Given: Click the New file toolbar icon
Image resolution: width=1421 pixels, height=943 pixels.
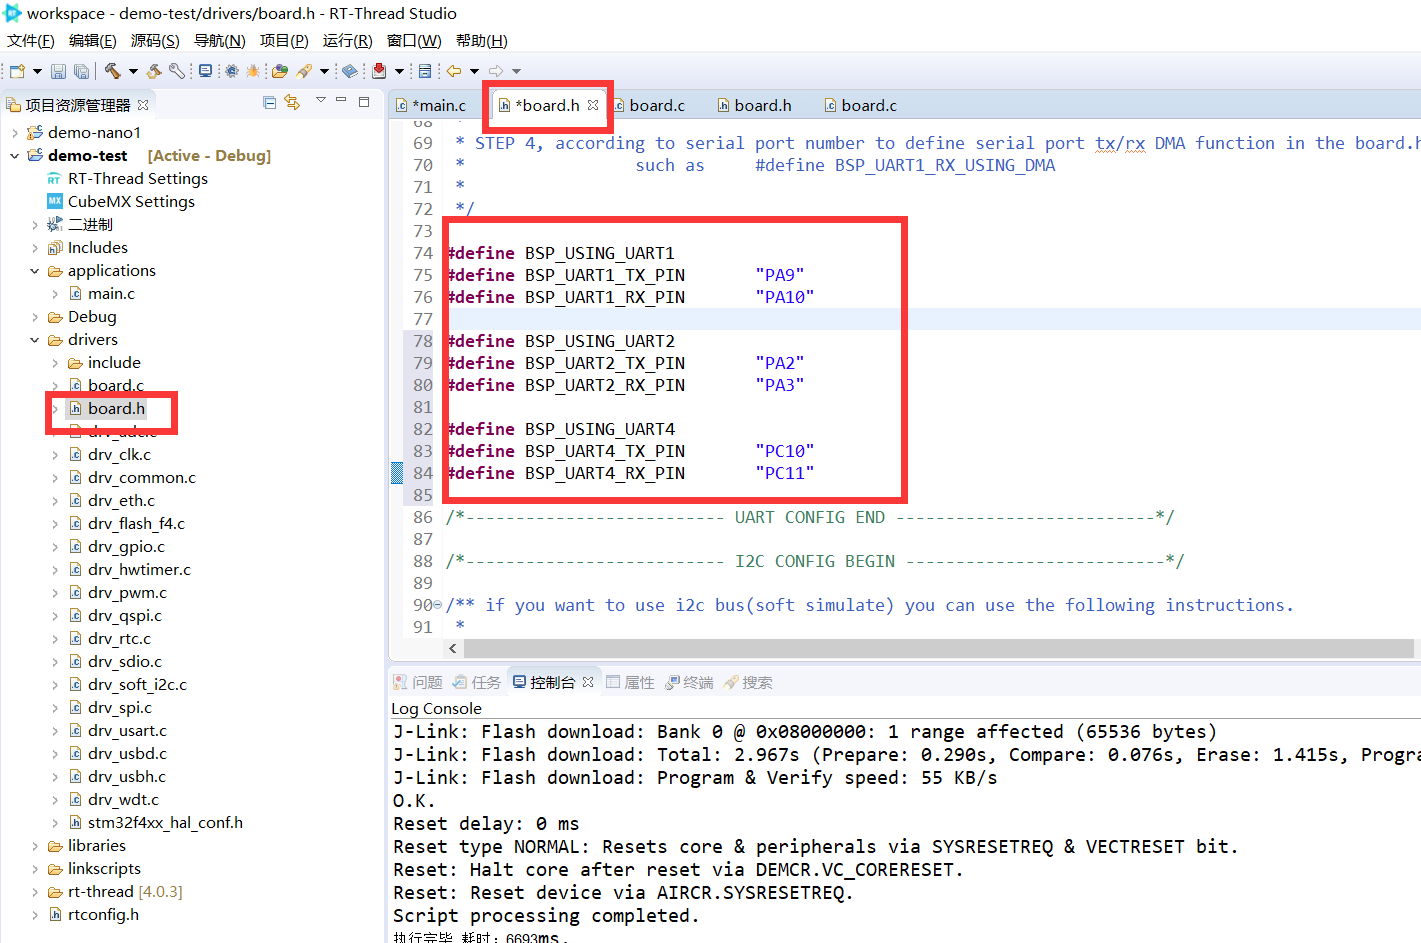Looking at the screenshot, I should 17,71.
